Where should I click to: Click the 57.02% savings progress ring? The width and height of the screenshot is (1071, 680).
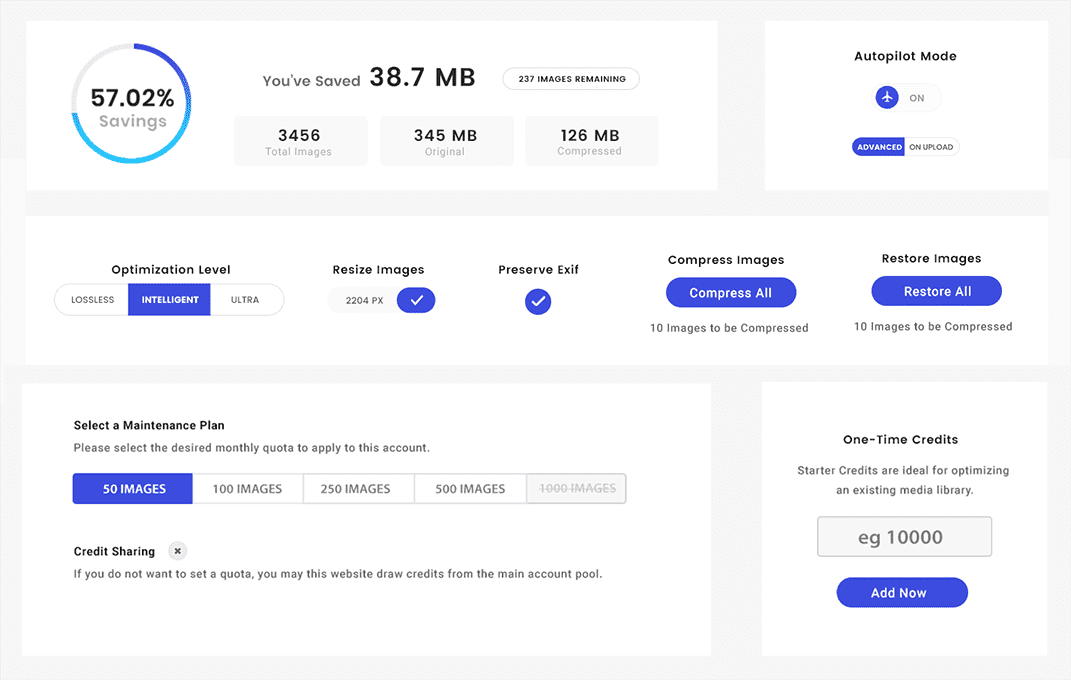click(132, 104)
